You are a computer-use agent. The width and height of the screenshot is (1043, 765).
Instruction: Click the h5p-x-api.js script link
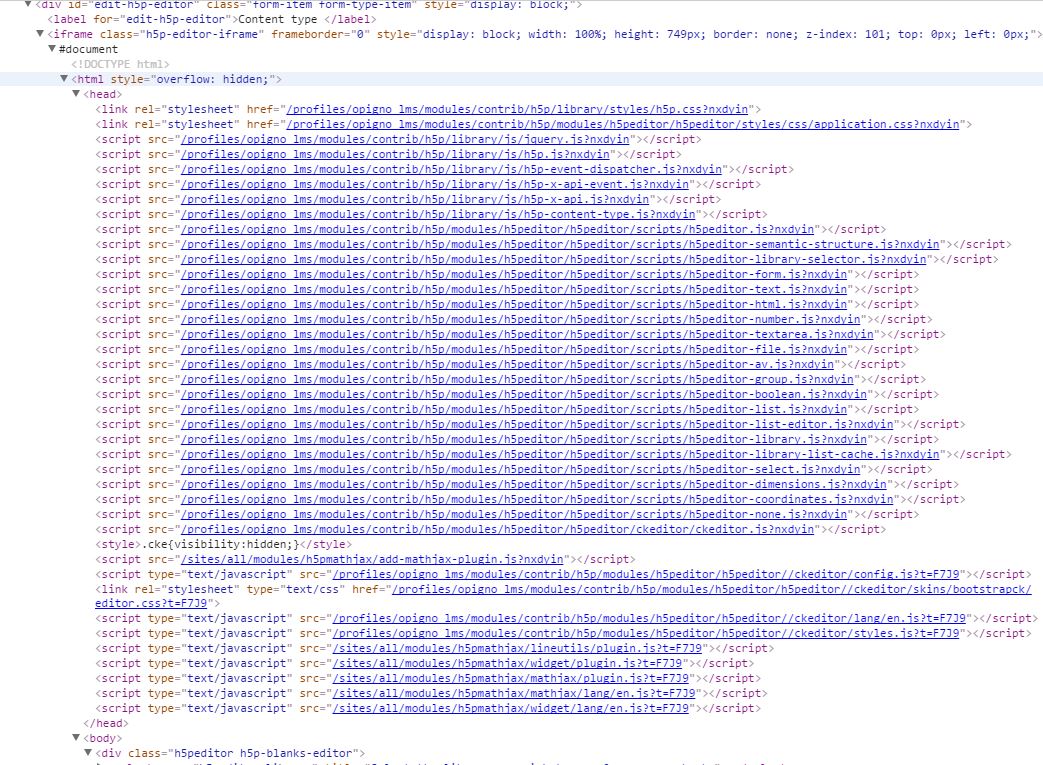(415, 199)
